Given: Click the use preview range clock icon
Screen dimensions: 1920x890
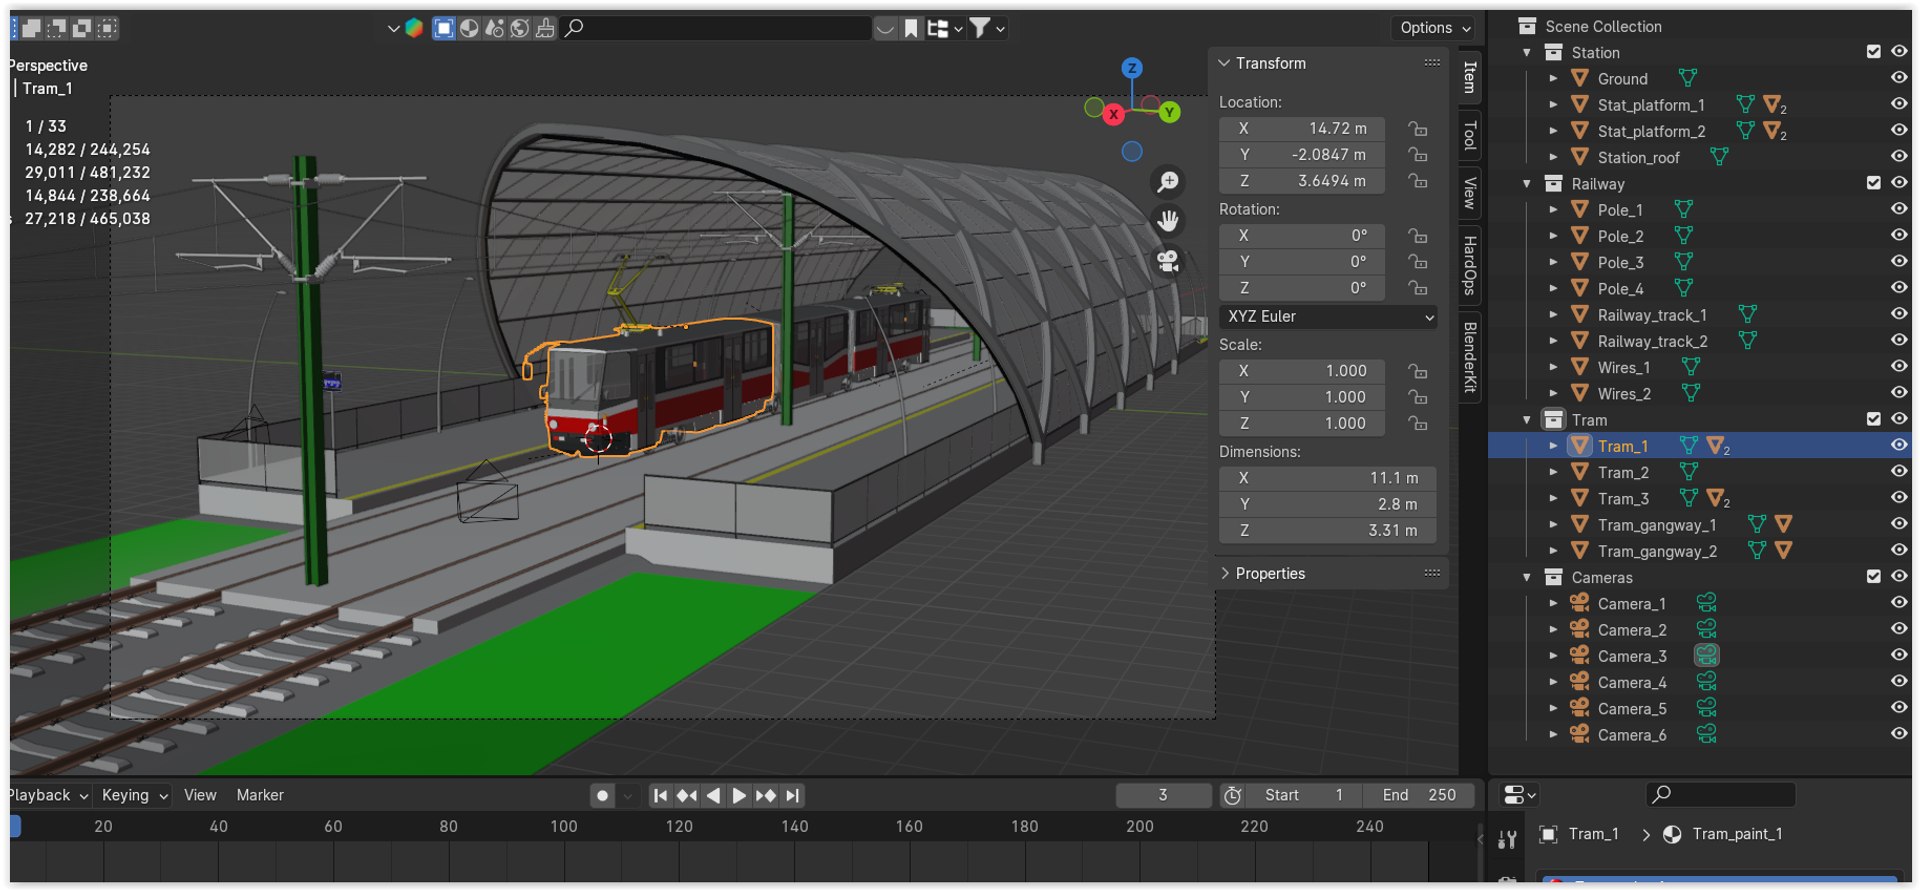Looking at the screenshot, I should coord(1233,796).
